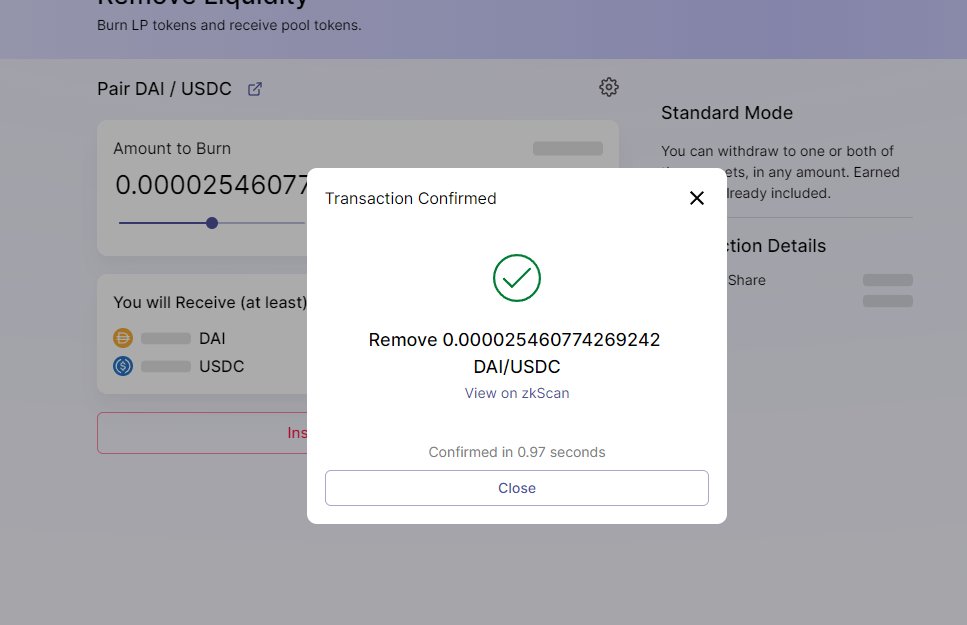Click the USDC token icon

(123, 366)
